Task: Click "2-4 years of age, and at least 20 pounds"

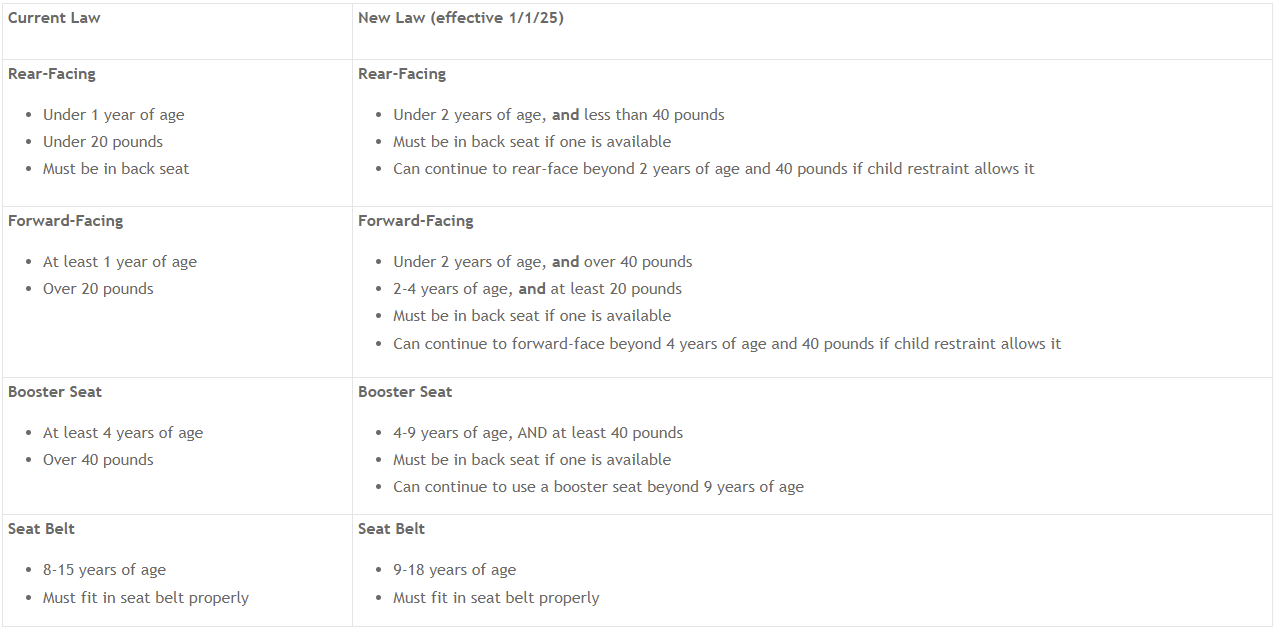Action: click(537, 289)
